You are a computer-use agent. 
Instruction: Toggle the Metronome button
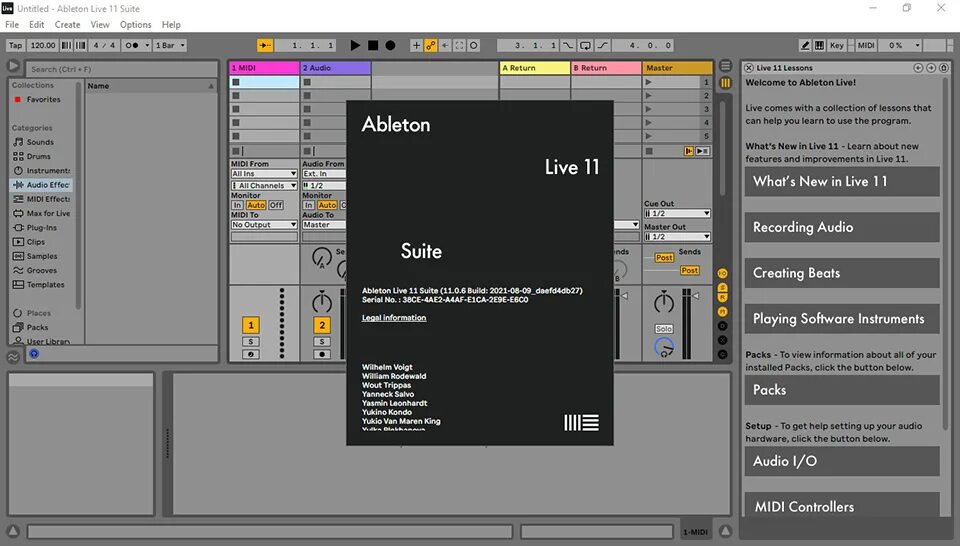(x=132, y=45)
